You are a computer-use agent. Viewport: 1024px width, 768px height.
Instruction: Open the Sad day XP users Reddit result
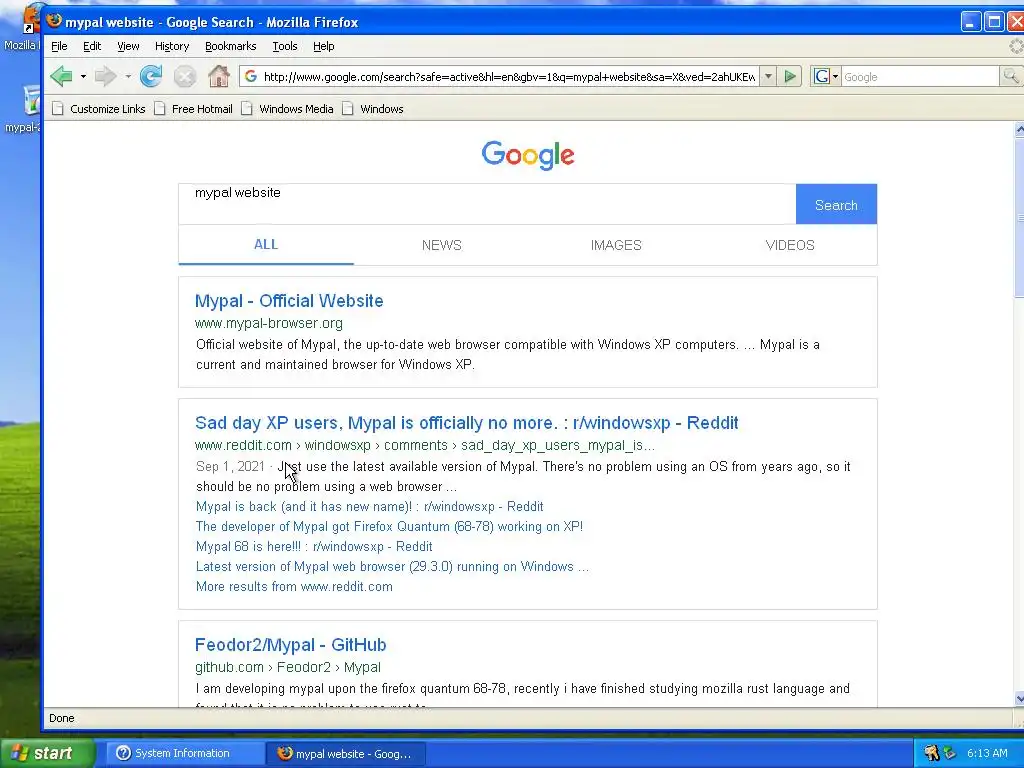click(x=466, y=423)
